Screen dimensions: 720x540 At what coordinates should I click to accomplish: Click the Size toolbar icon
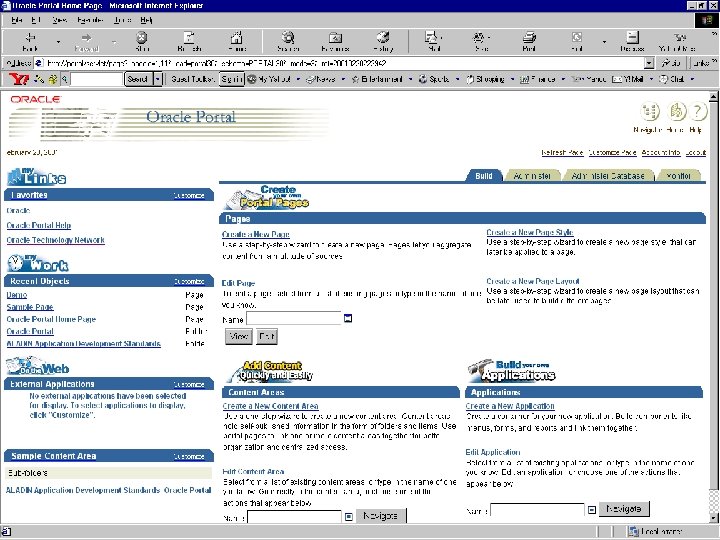(481, 41)
